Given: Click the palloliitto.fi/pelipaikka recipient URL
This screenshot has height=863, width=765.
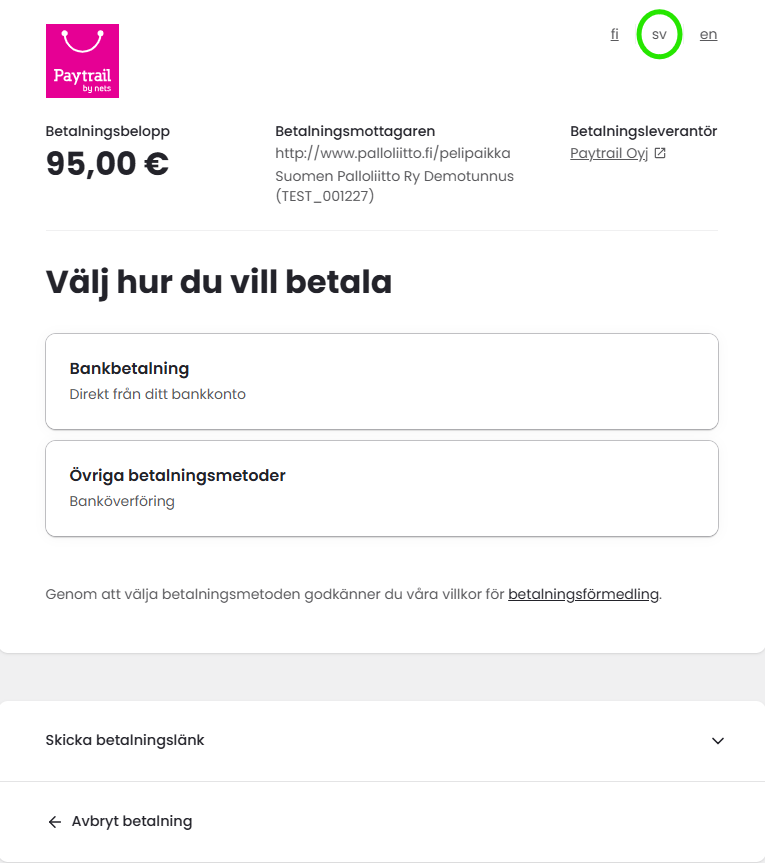Looking at the screenshot, I should (x=393, y=153).
